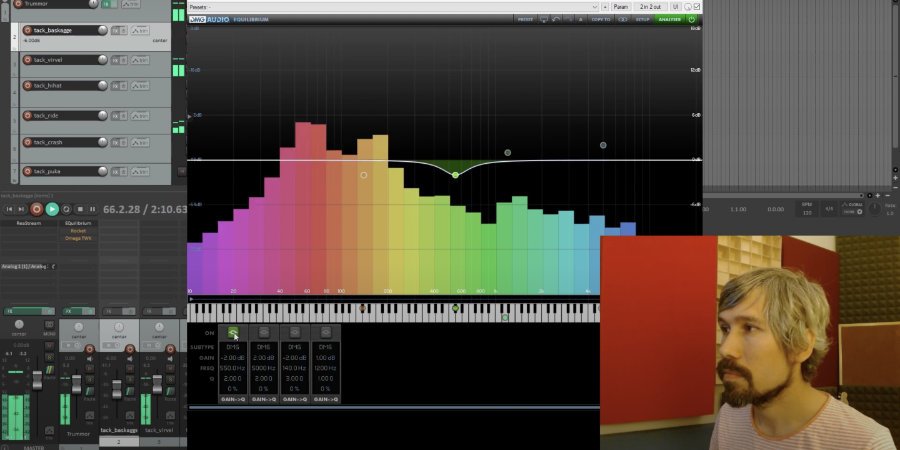Open the FX chain for tack_ride
The width and height of the screenshot is (900, 450).
click(115, 115)
